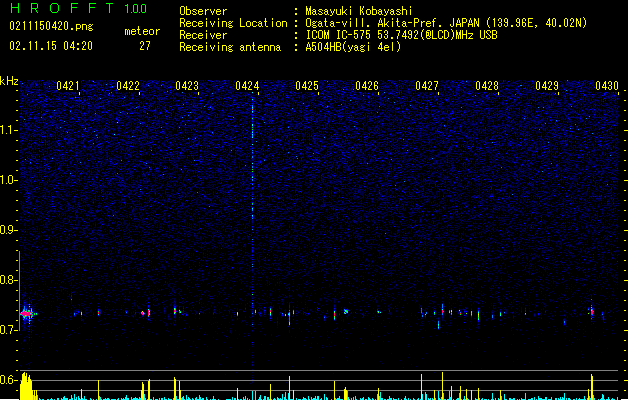
Task: Click the 0424 time marker
Action: (x=247, y=86)
